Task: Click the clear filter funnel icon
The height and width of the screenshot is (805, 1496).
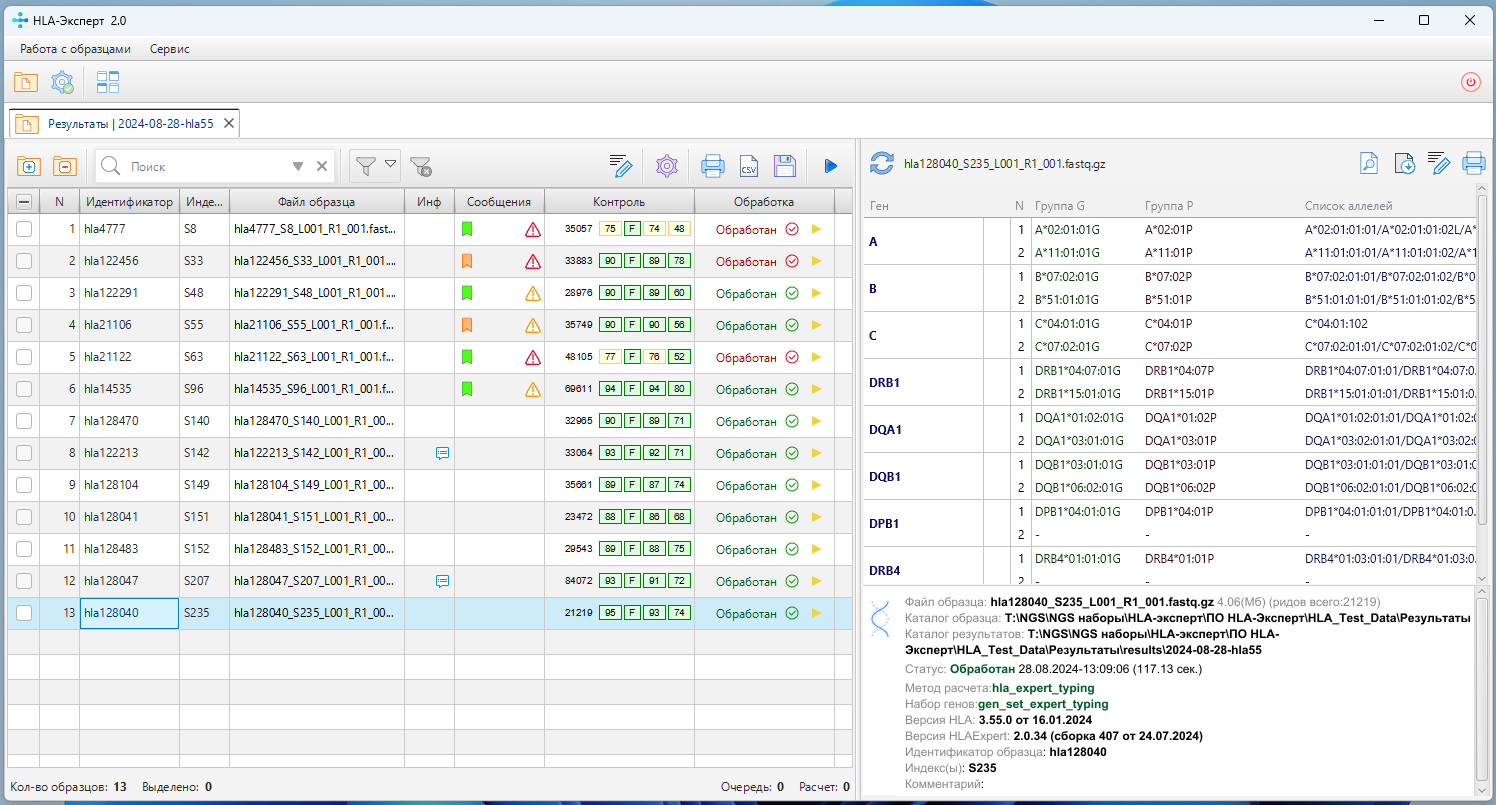Action: tap(421, 166)
